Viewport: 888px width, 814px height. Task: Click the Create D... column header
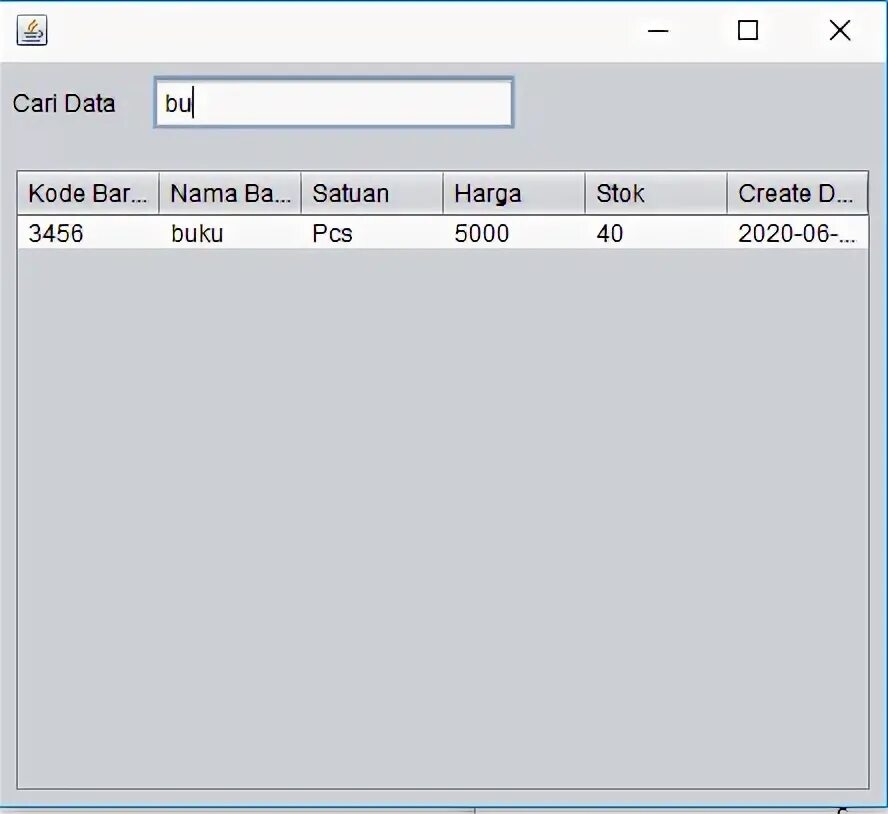797,193
